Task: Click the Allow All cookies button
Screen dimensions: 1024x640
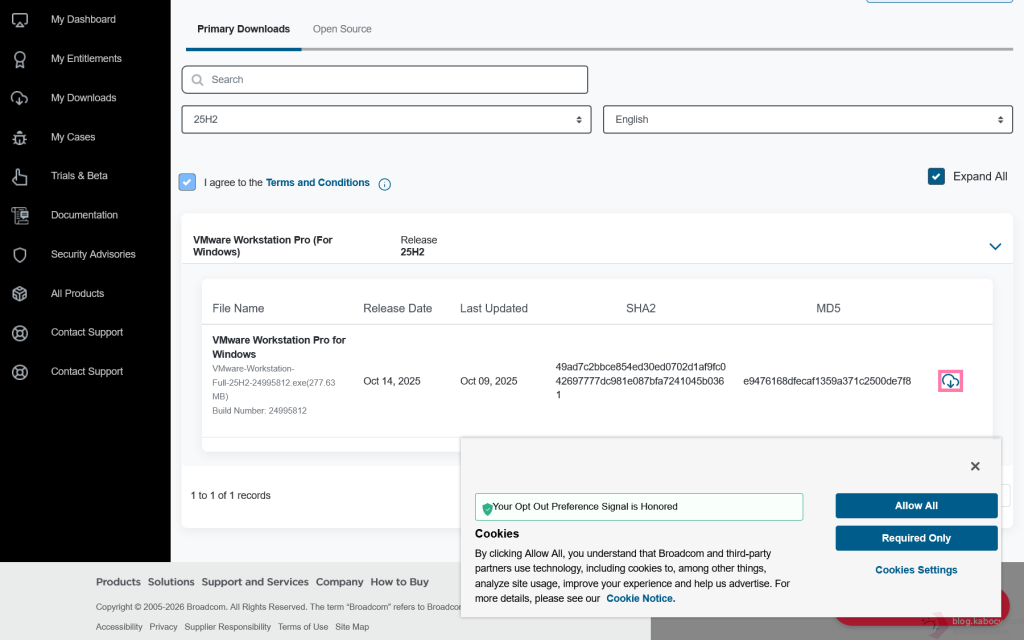Action: coord(916,506)
